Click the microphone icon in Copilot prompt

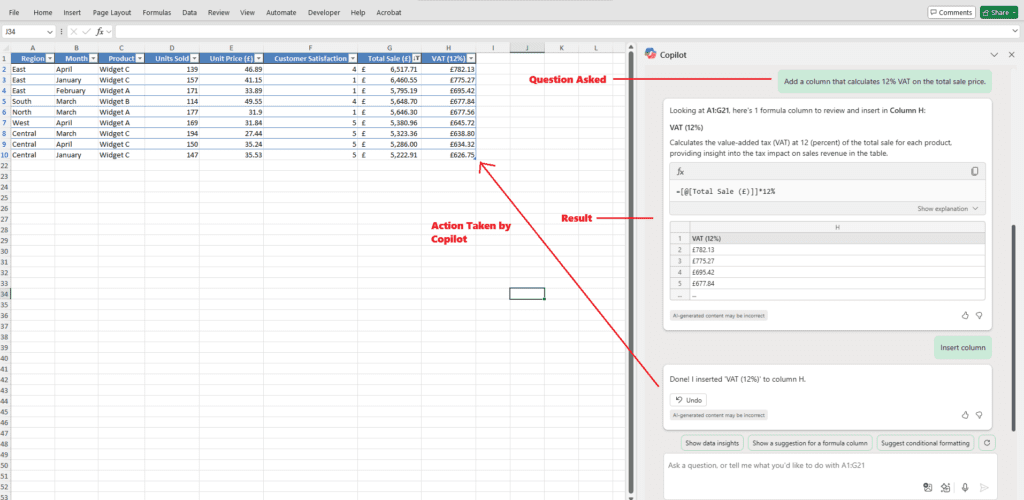965,488
